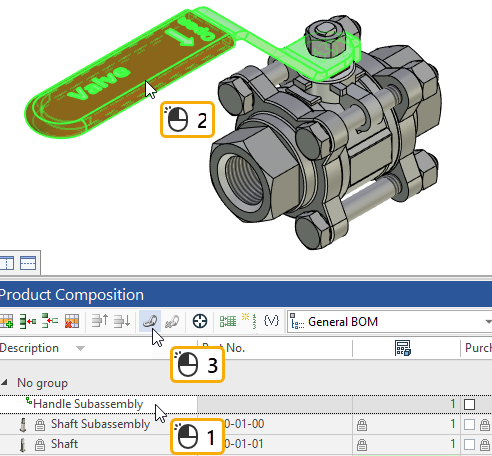The width and height of the screenshot is (492, 456).
Task: Collapse the No group section
Action: pos(4,383)
